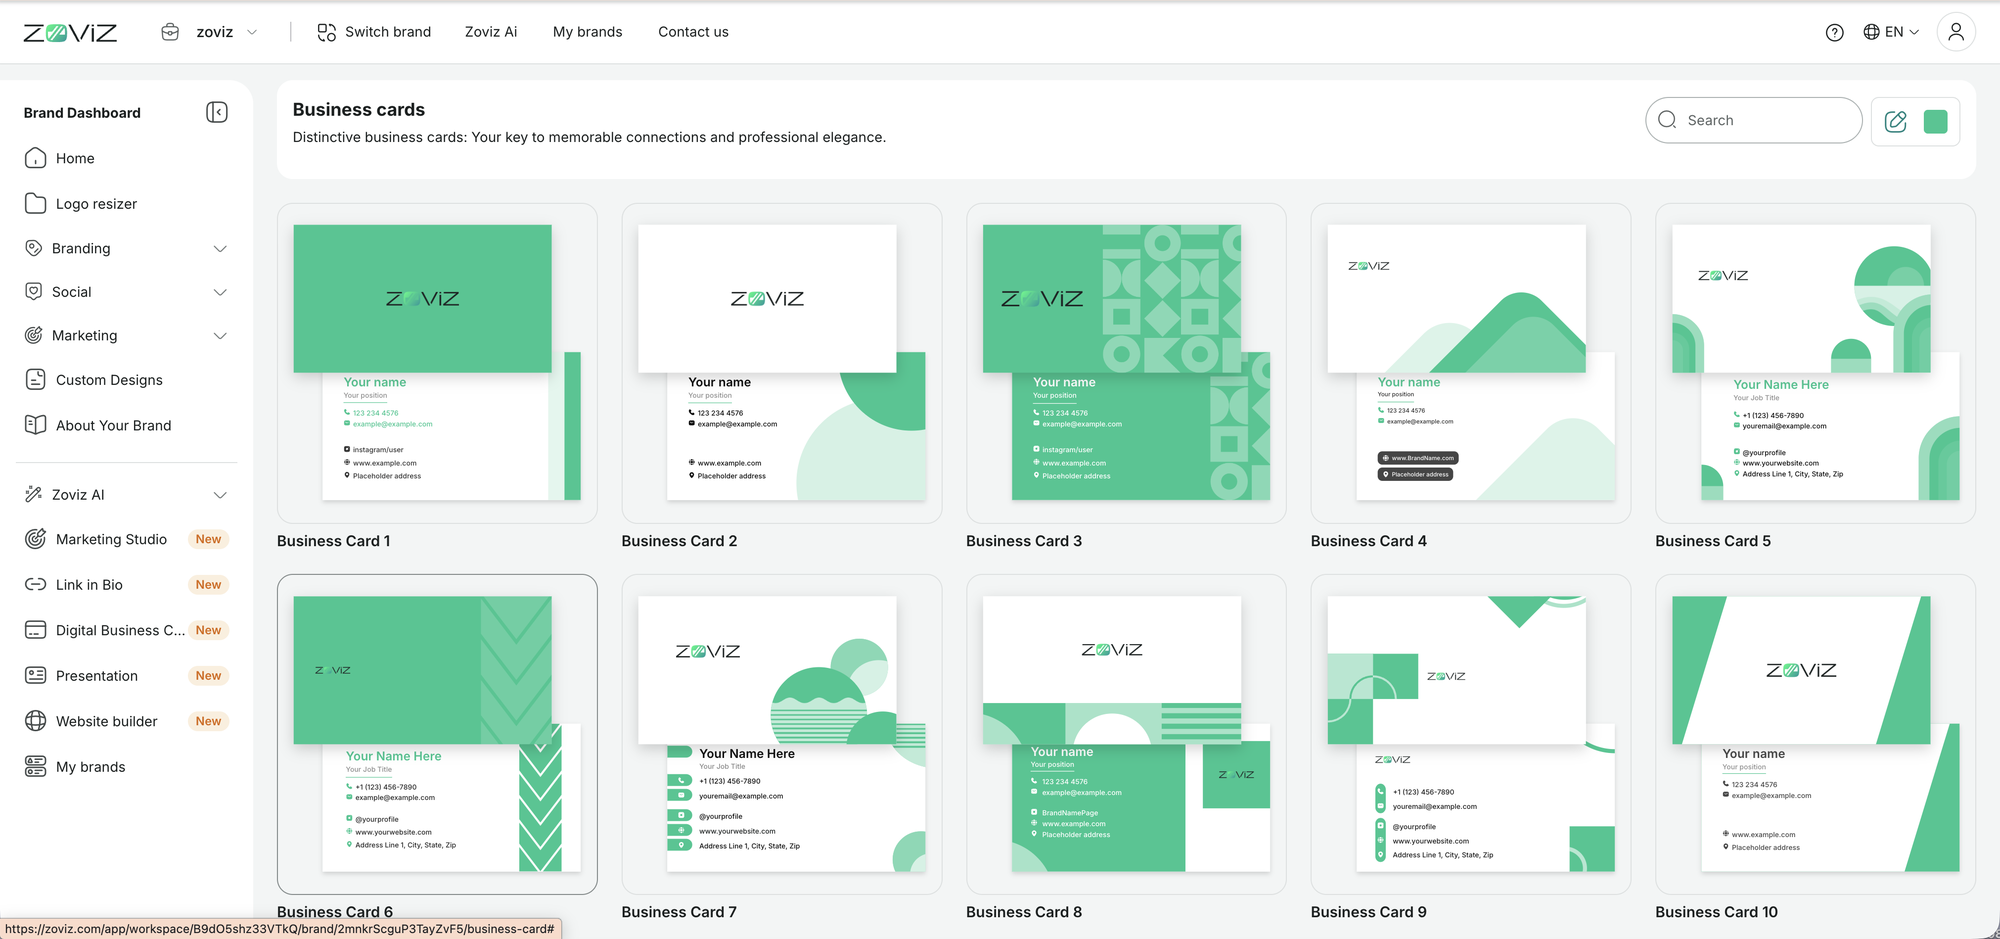Choose Business Card 7 design
2000x939 pixels.
coord(781,734)
